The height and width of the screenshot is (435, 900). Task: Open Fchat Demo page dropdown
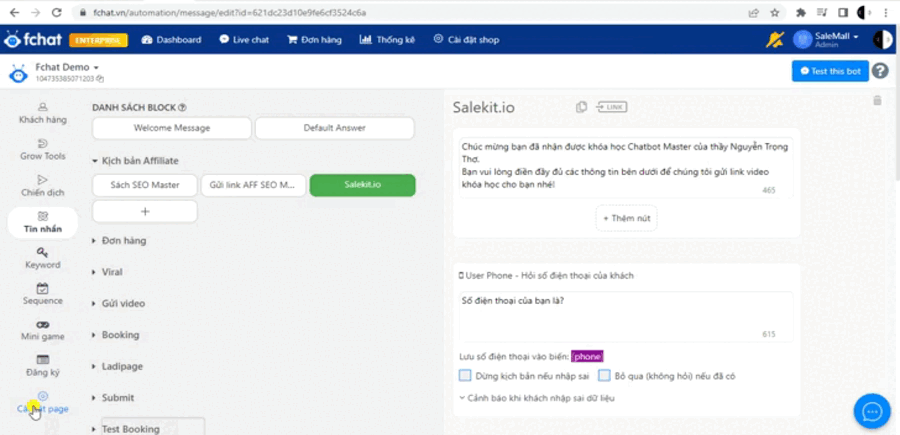pos(67,67)
